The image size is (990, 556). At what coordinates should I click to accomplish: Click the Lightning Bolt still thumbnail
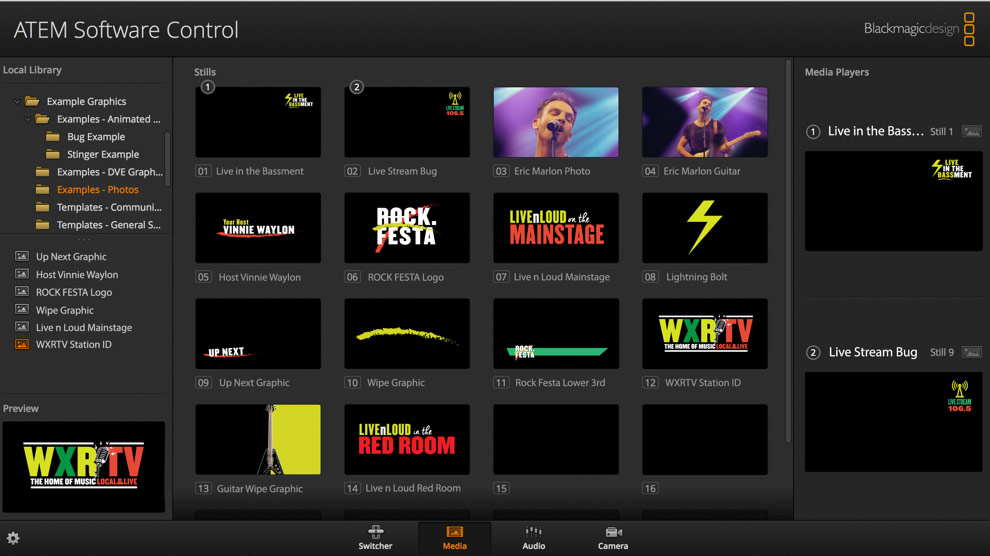coord(704,228)
